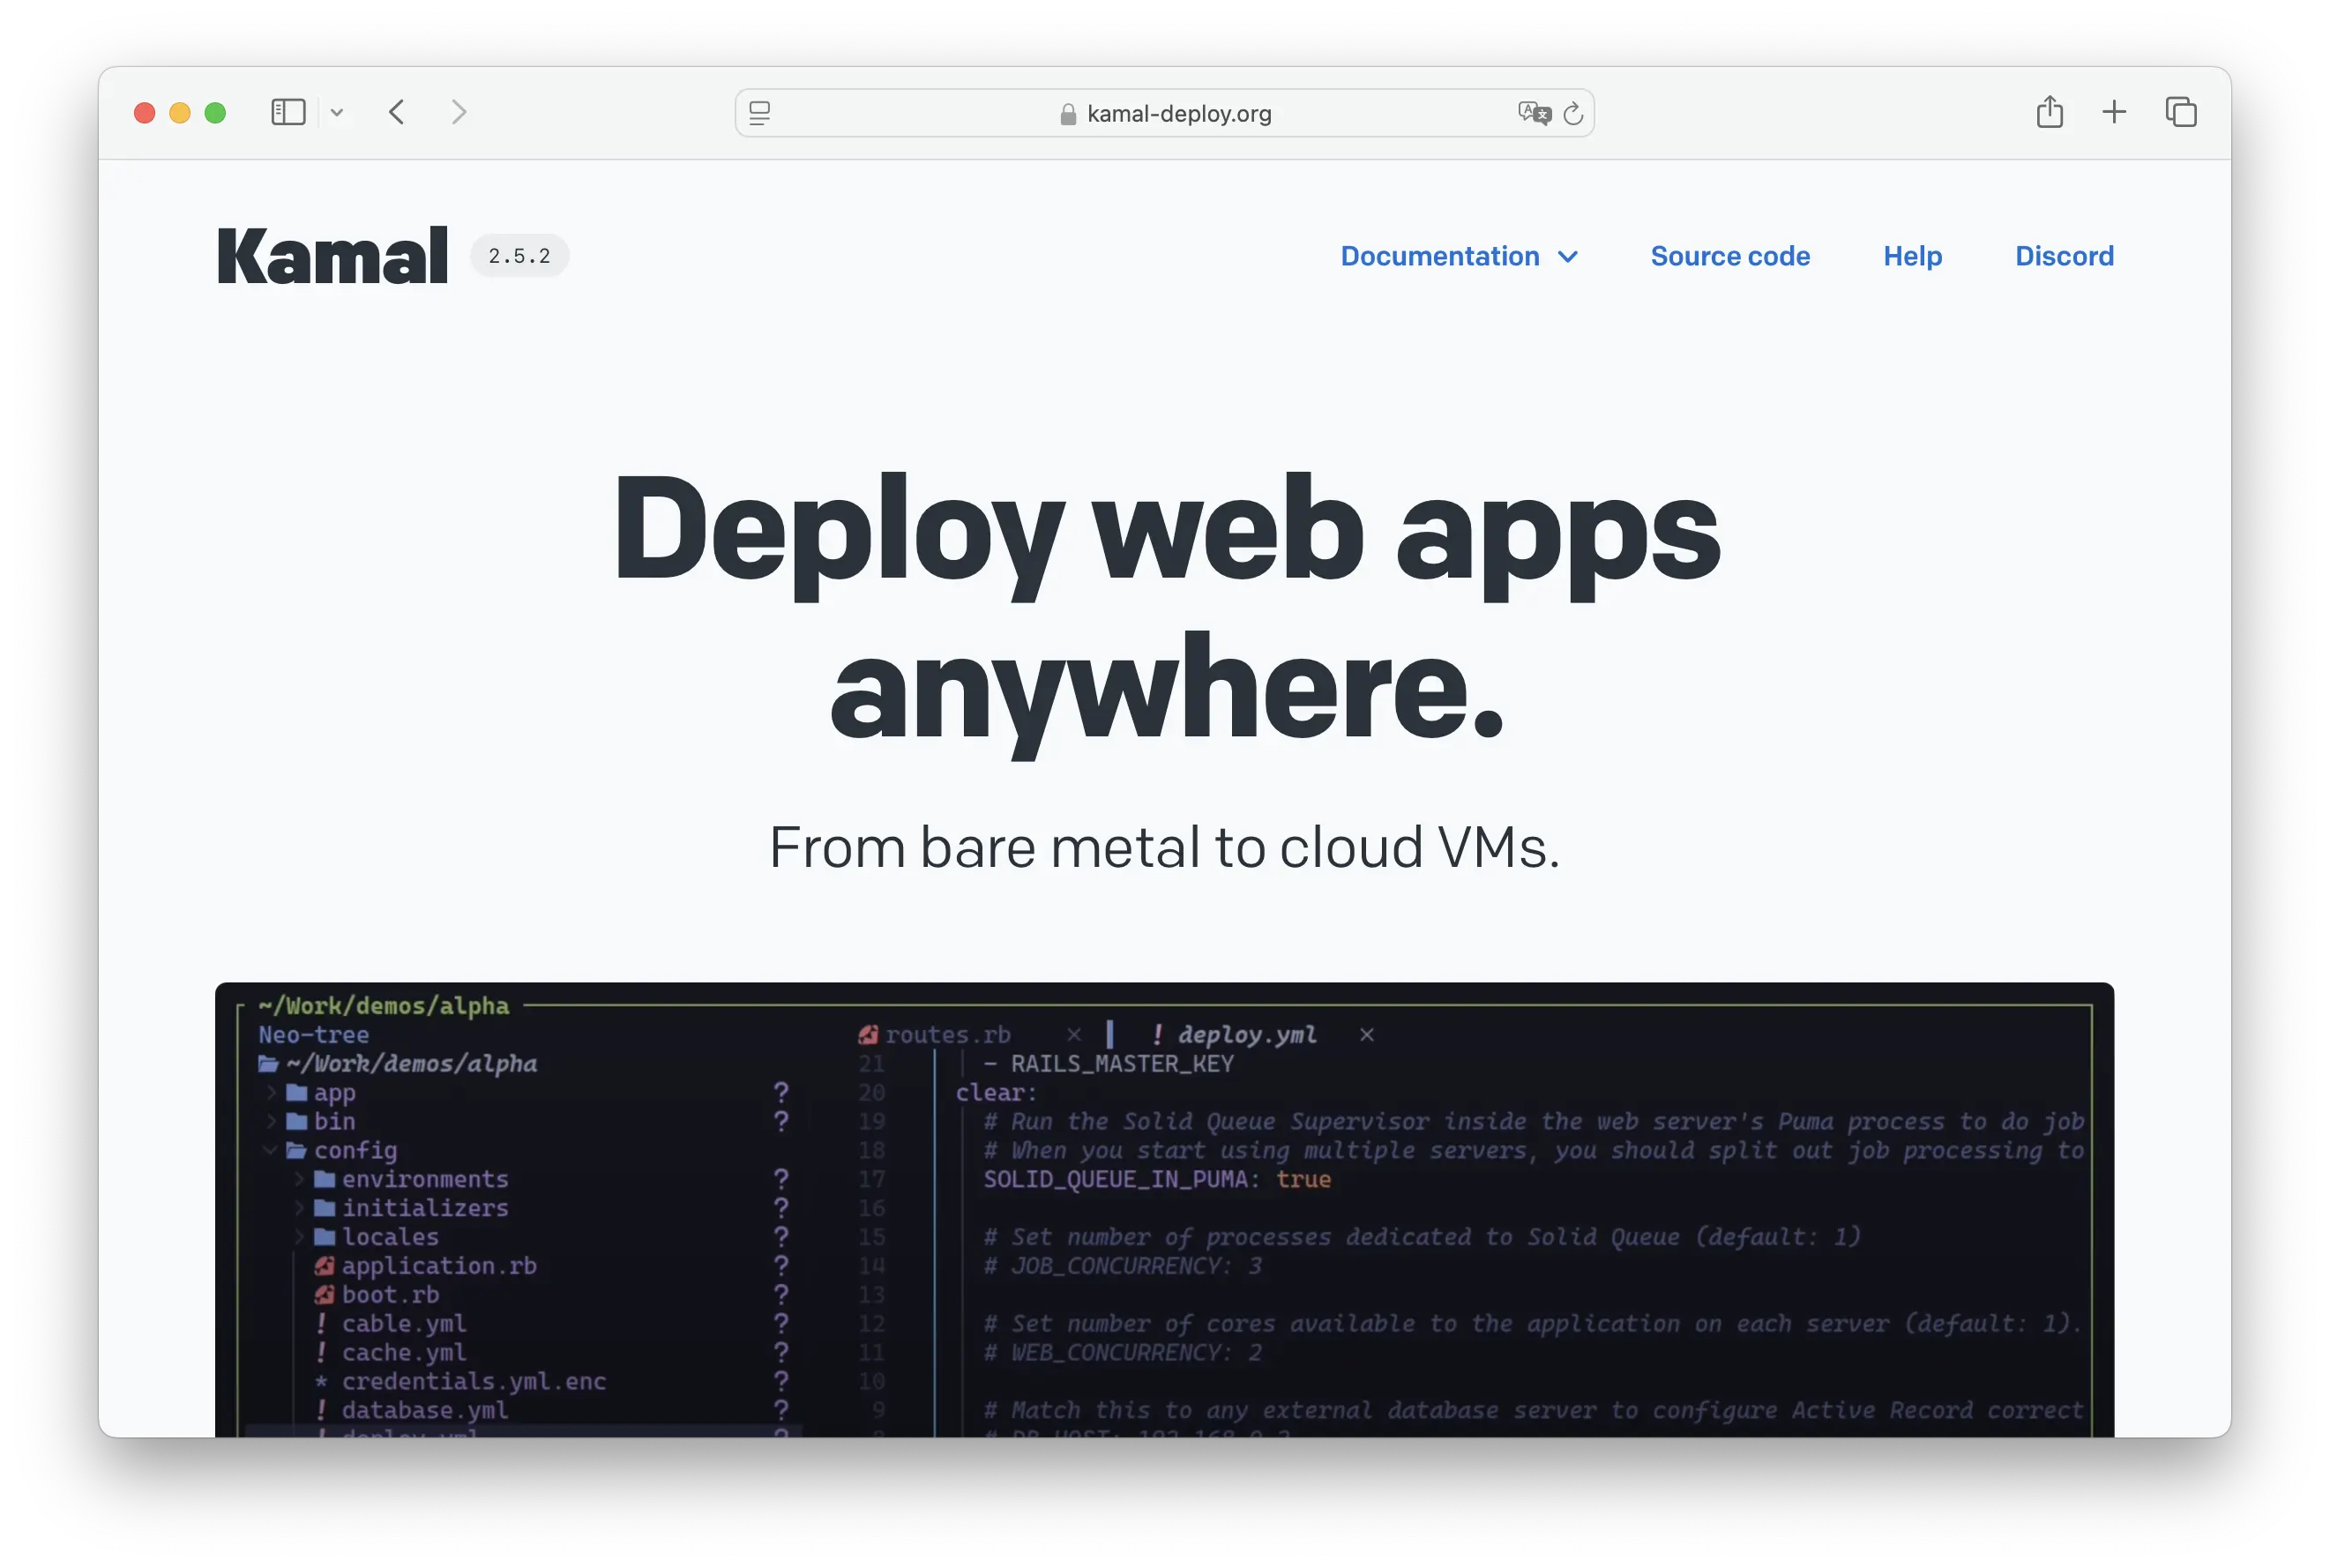2330x1568 pixels.
Task: Click the kamal-deploy.org address field
Action: (x=1178, y=114)
